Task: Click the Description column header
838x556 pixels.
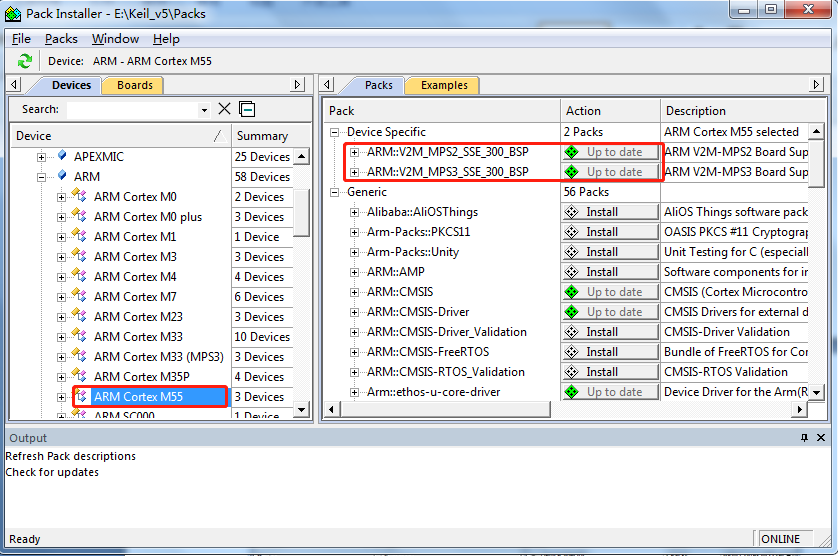Action: click(x=744, y=111)
